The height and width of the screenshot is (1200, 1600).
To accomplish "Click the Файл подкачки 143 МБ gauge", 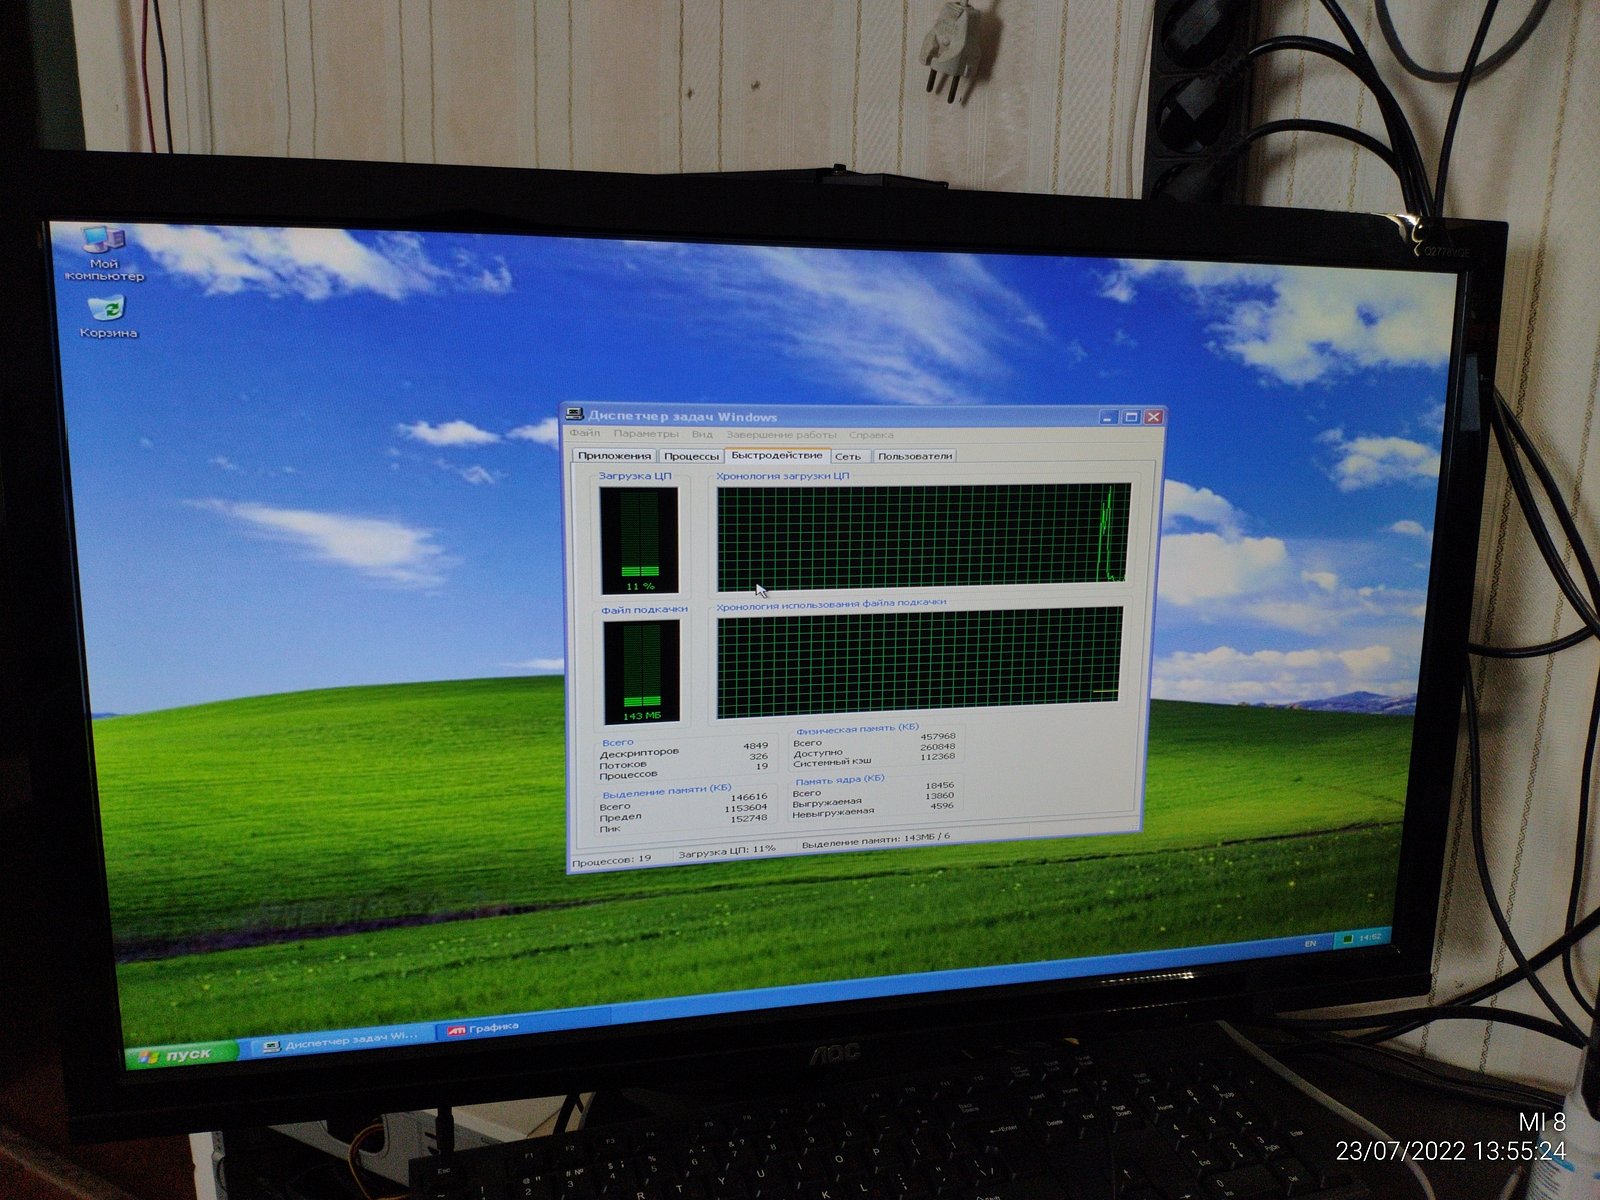I will (641, 672).
